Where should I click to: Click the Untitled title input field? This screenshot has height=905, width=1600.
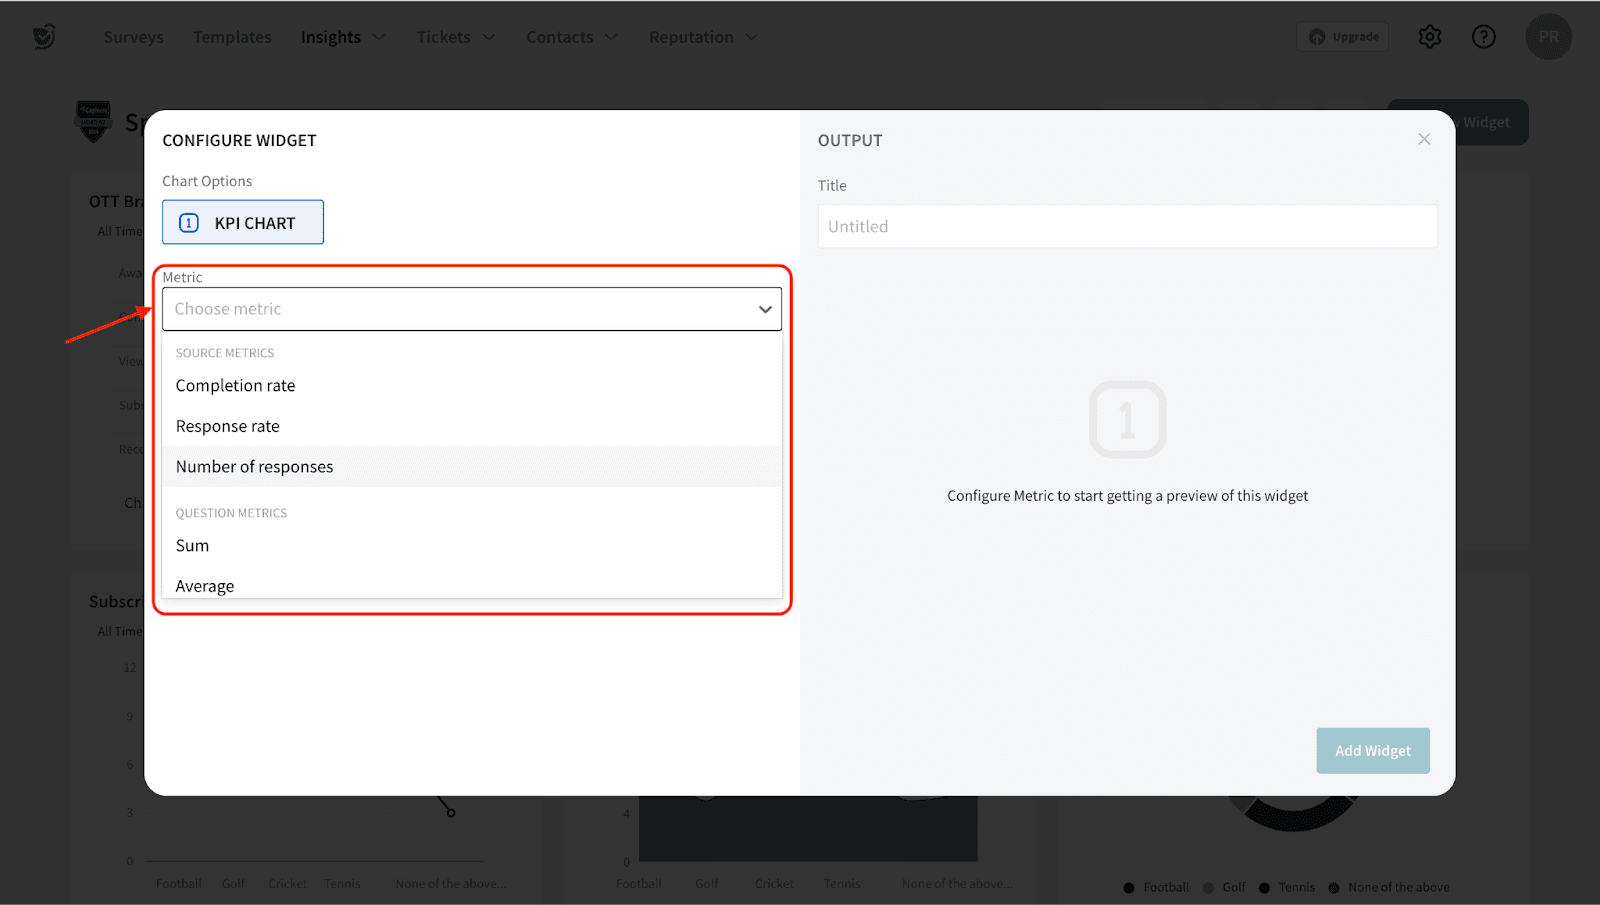click(1127, 227)
